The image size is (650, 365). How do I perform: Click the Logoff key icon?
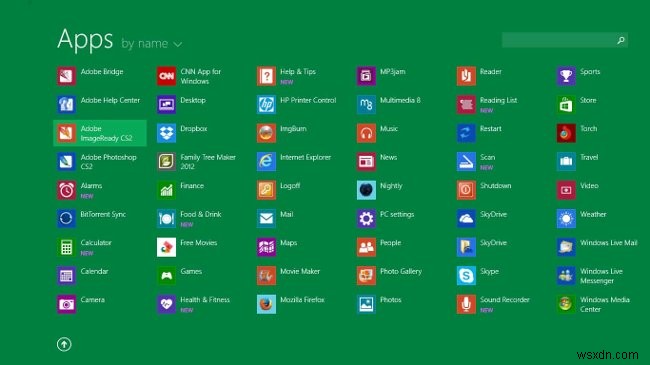tap(266, 190)
